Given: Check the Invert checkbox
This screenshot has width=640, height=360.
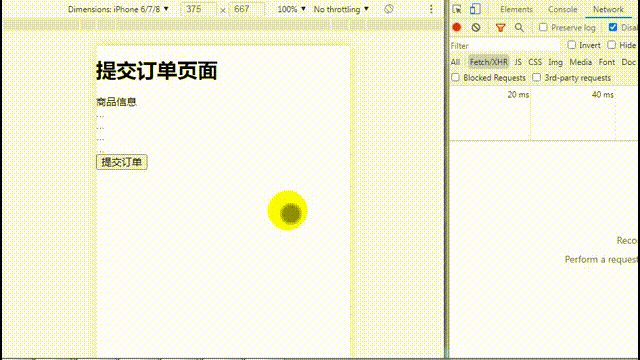Looking at the screenshot, I should [571, 45].
